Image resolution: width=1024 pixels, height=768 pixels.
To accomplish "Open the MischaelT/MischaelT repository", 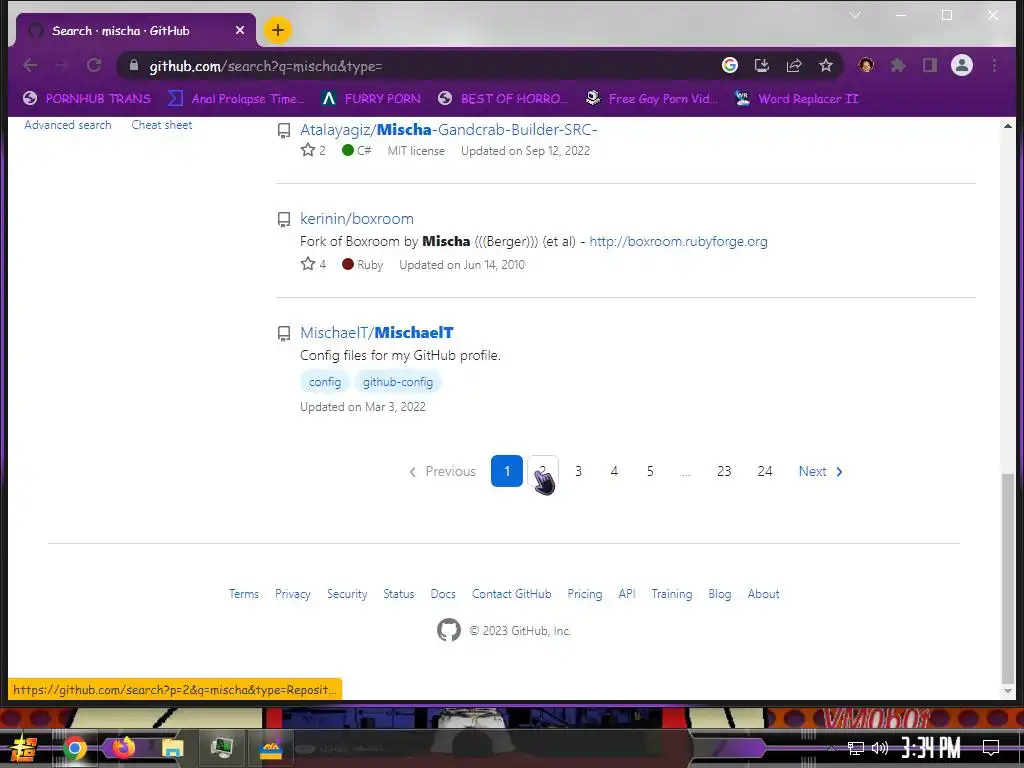I will (377, 332).
